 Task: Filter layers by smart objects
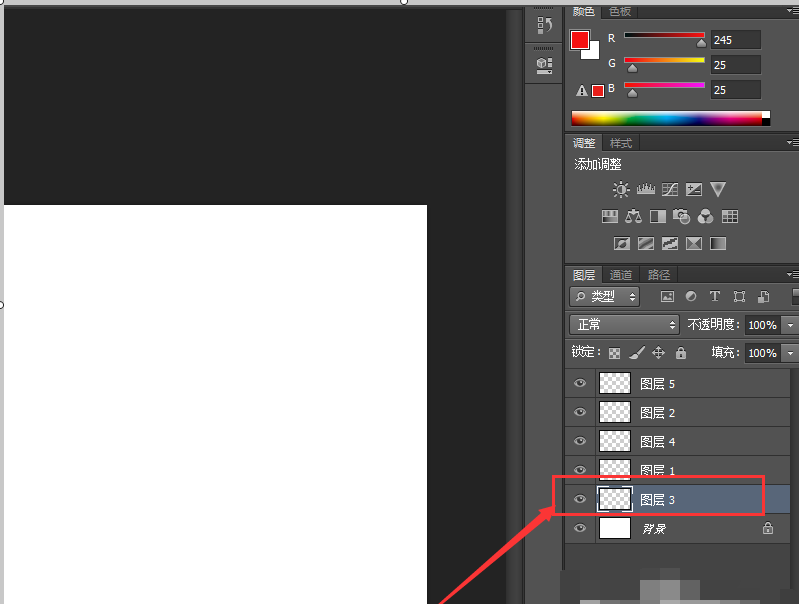(763, 297)
